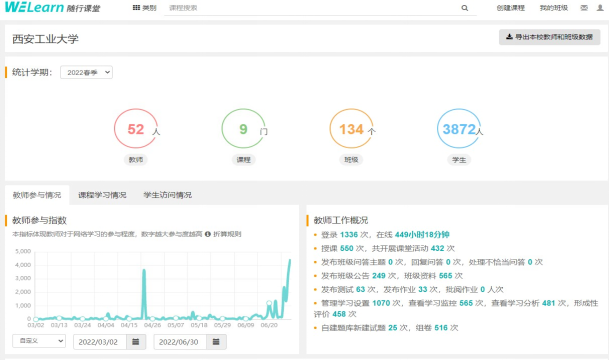The height and width of the screenshot is (361, 609).
Task: Switch to the 课程学习情况 tab
Action: coord(102,195)
